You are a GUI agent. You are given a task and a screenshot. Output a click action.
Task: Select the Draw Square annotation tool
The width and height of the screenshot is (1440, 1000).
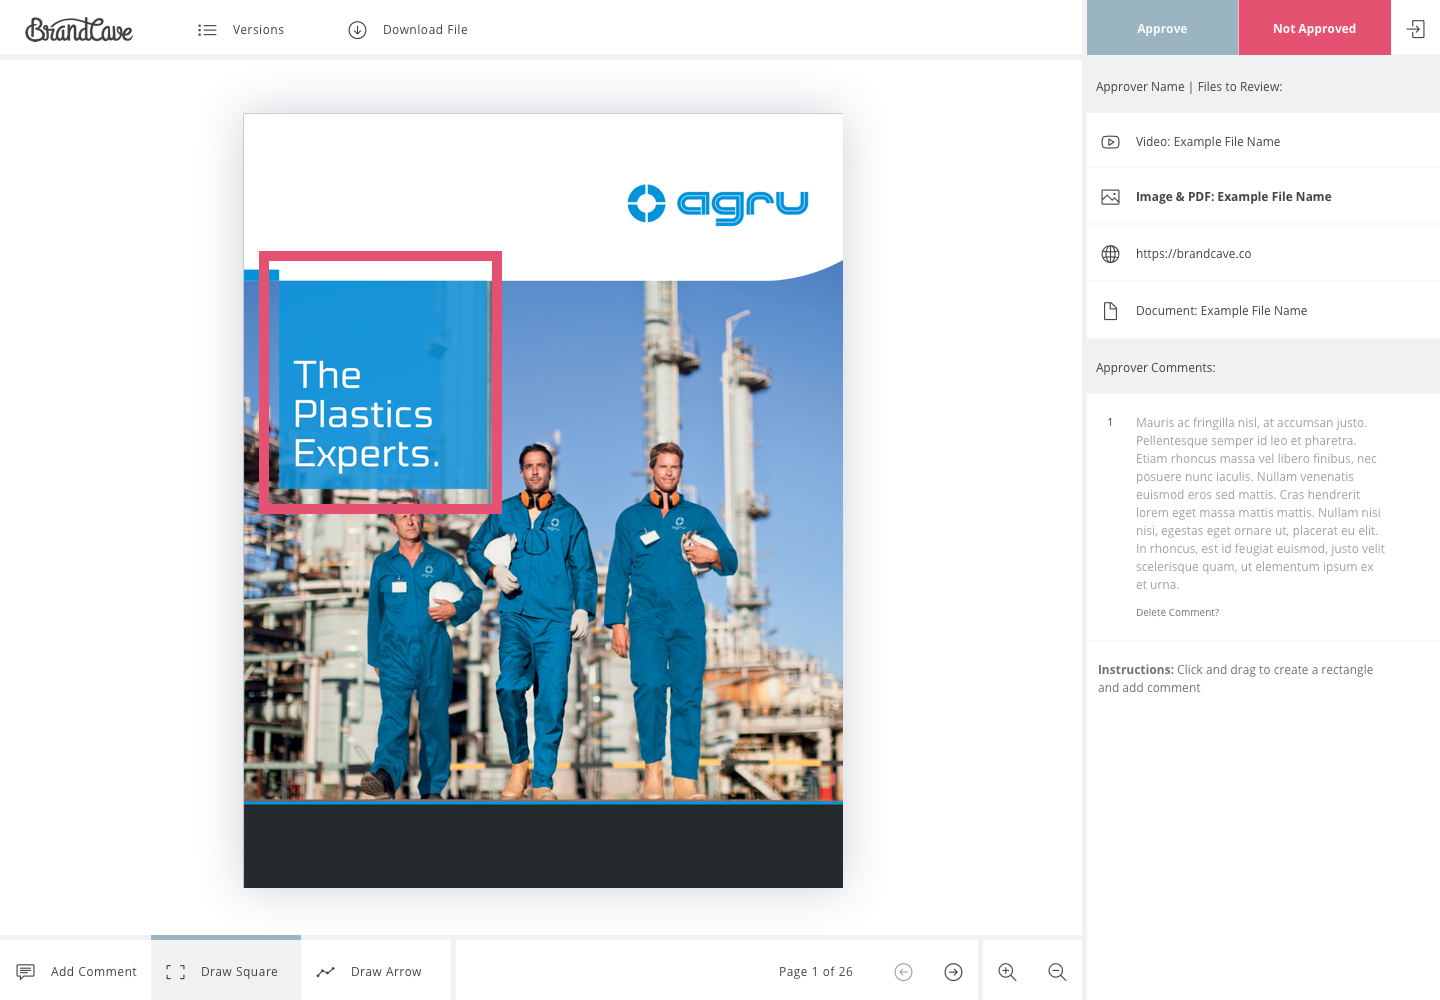[x=225, y=971]
